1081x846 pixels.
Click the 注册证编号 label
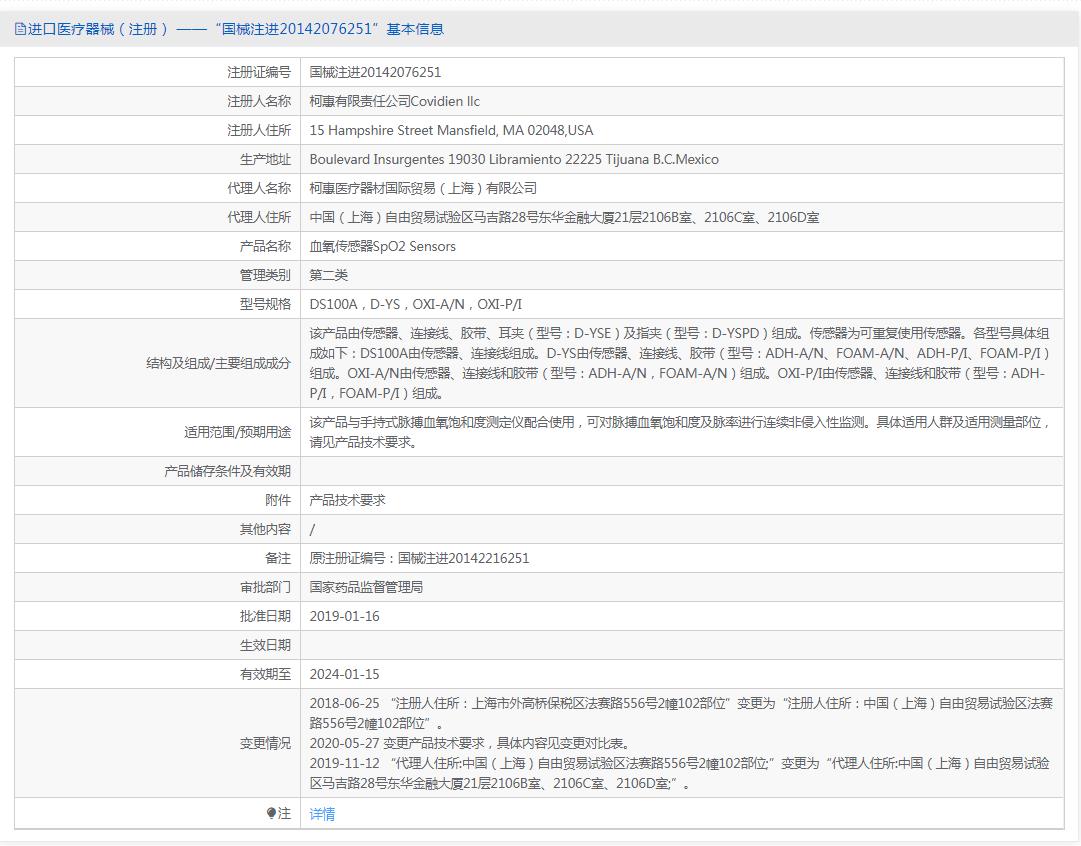pos(259,72)
